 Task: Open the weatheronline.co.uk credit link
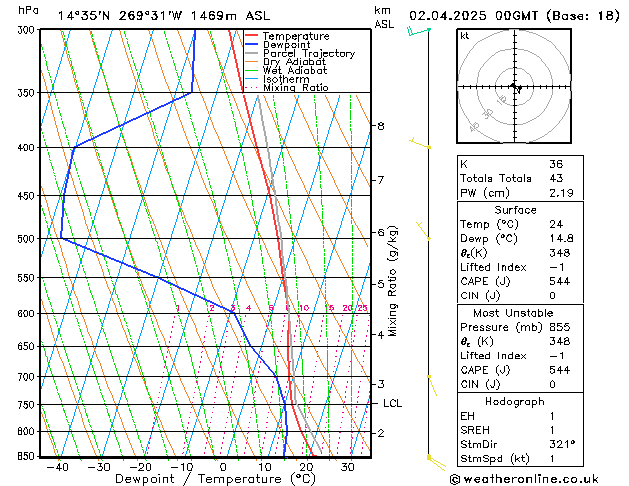[x=524, y=479]
